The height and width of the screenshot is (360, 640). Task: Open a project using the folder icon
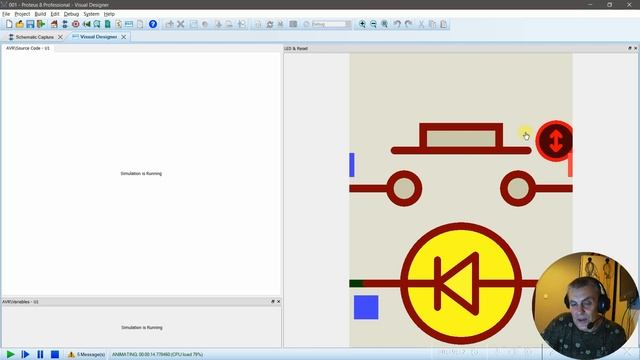(x=20, y=24)
